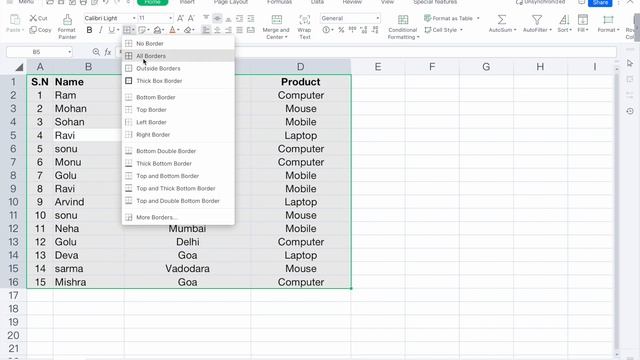Choose Bottom Border menu item
The image size is (640, 360).
178,97
